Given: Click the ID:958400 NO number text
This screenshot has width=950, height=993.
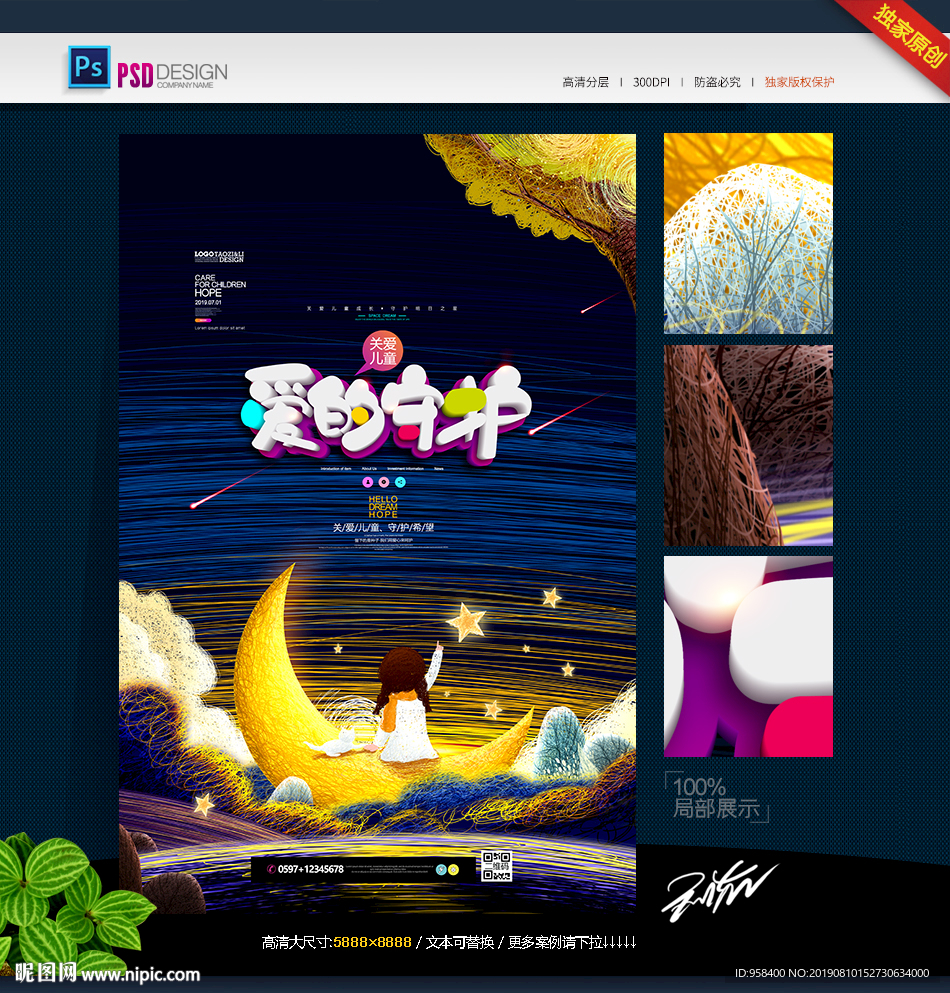Looking at the screenshot, I should pos(832,973).
